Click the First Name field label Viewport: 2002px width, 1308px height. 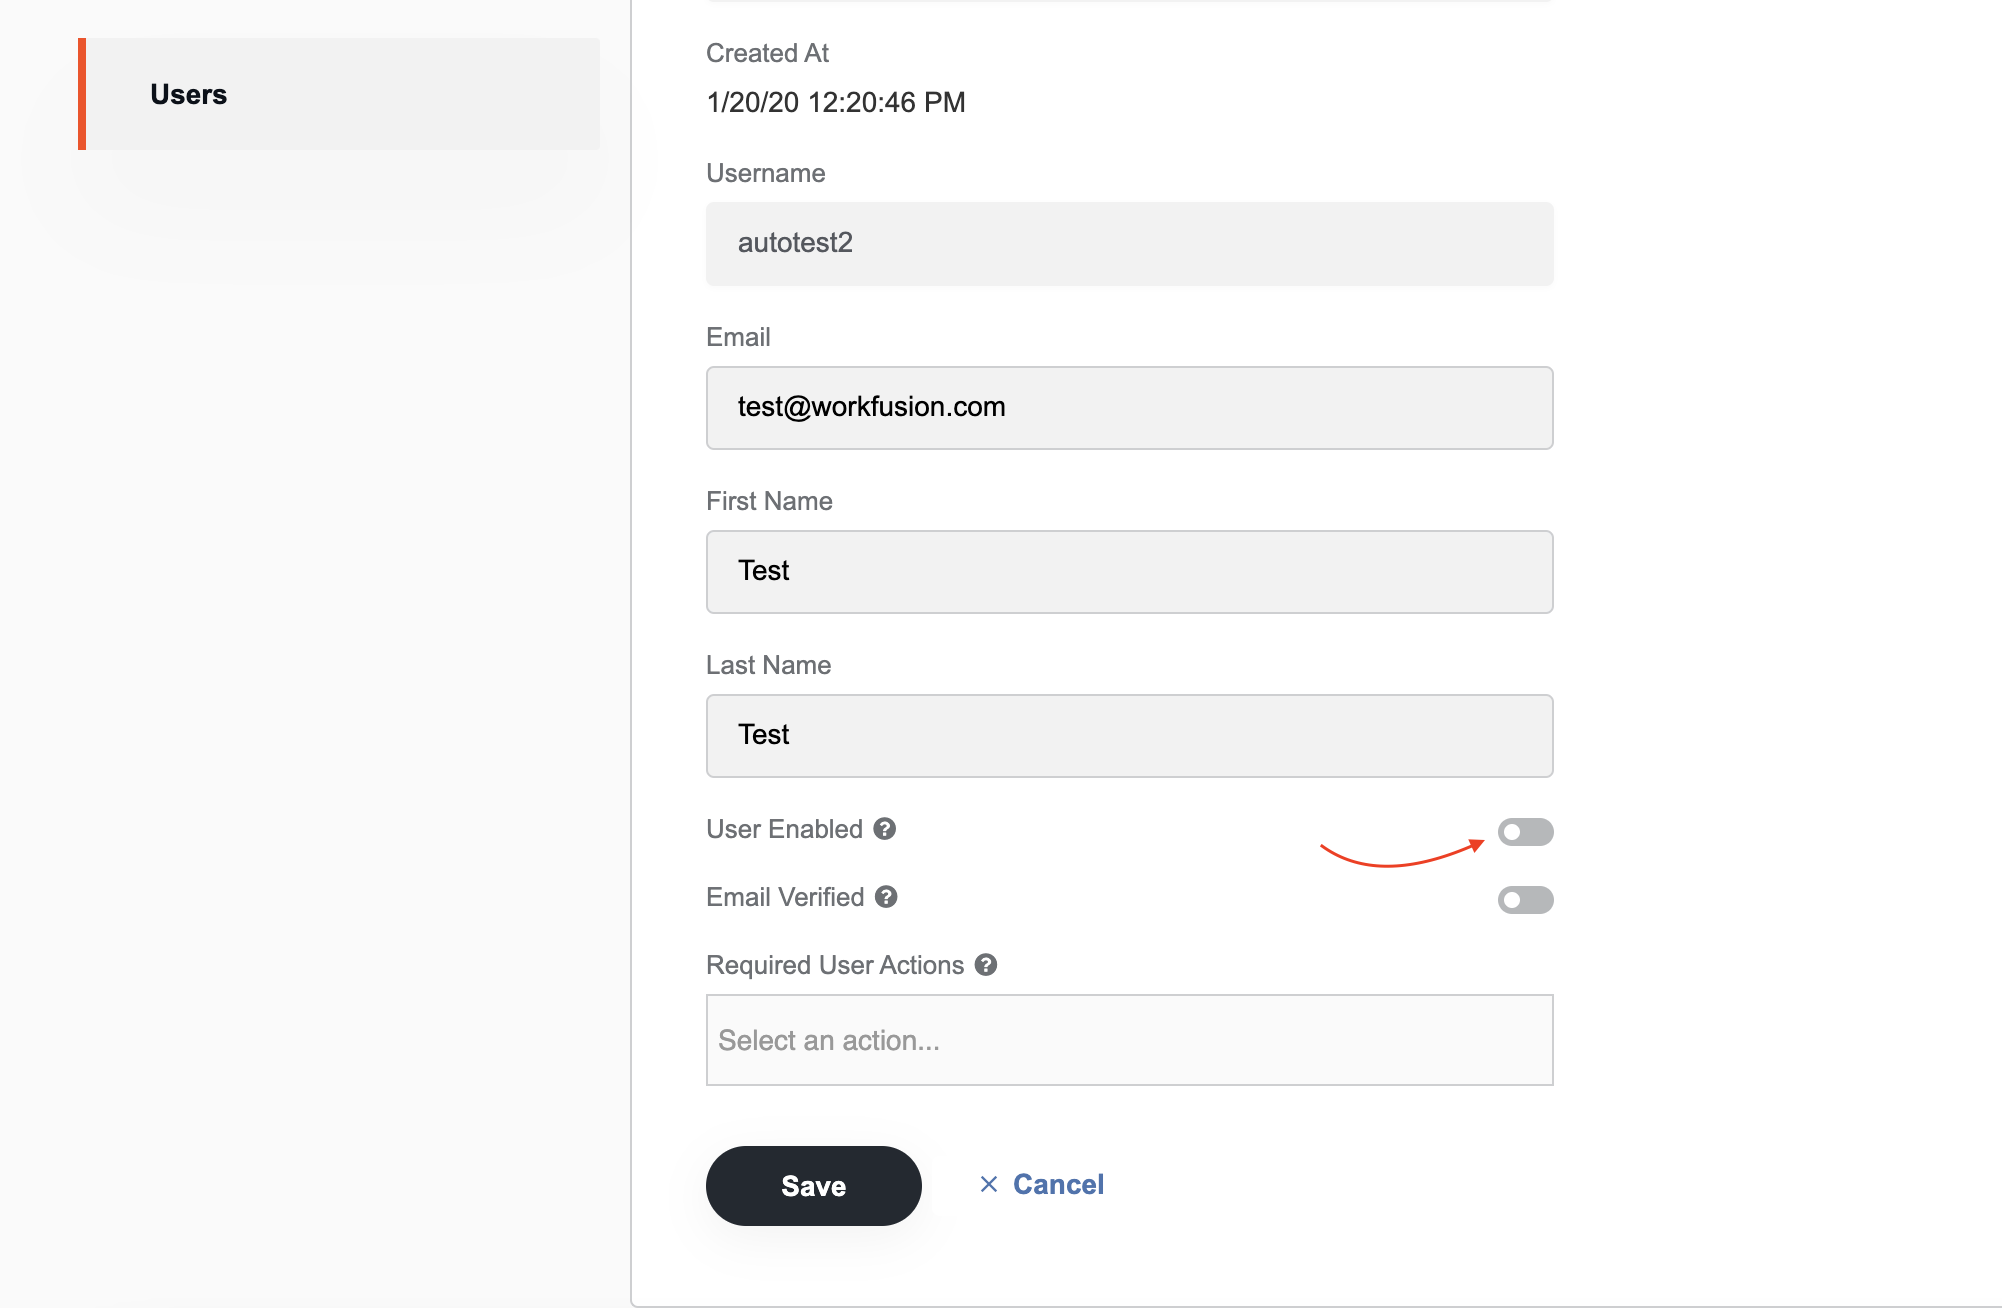click(769, 501)
